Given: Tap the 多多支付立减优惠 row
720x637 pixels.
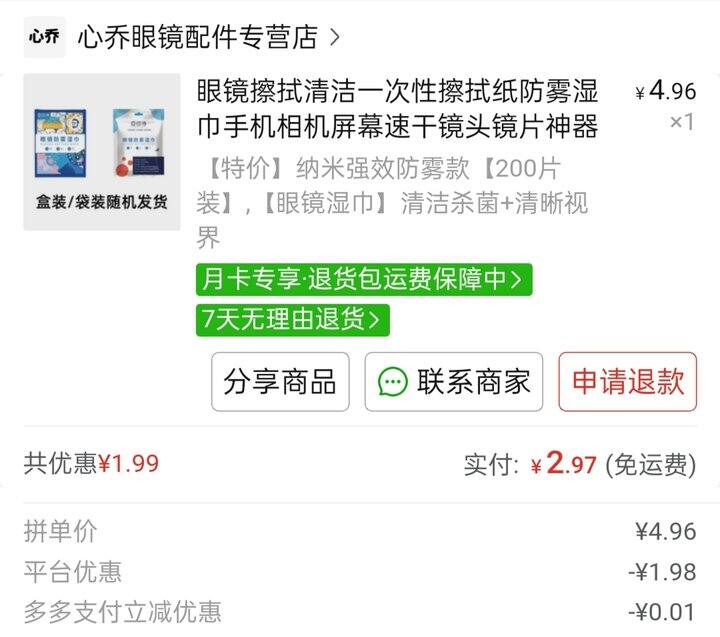Looking at the screenshot, I should pyautogui.click(x=360, y=612).
